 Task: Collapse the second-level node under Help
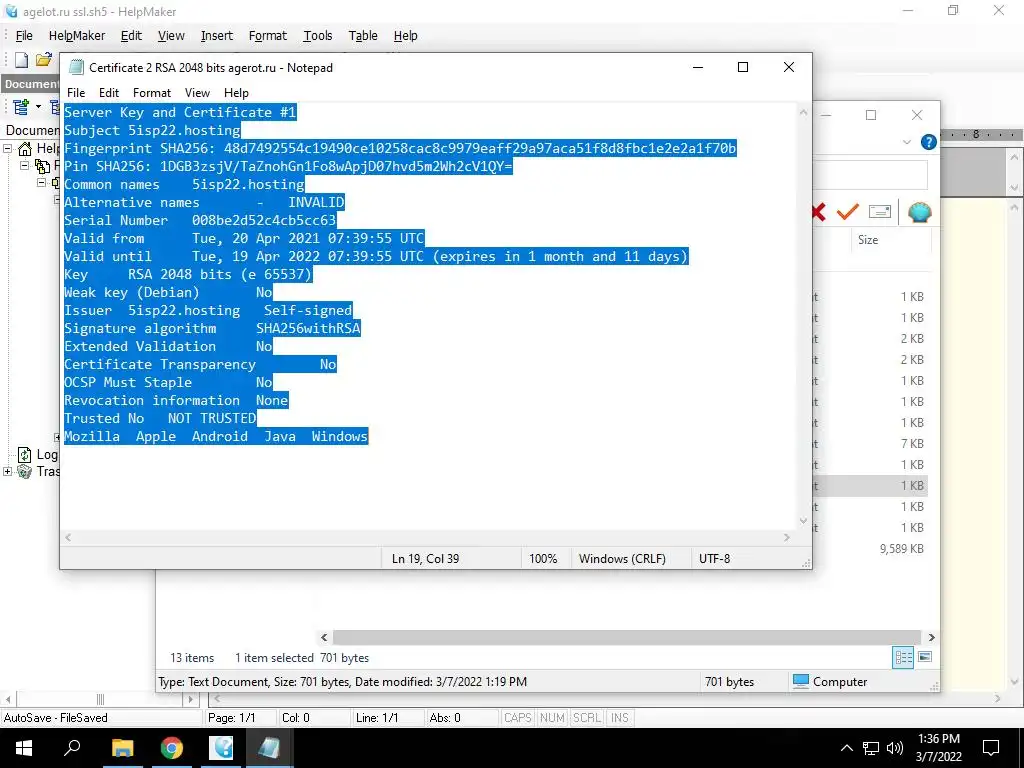point(25,165)
